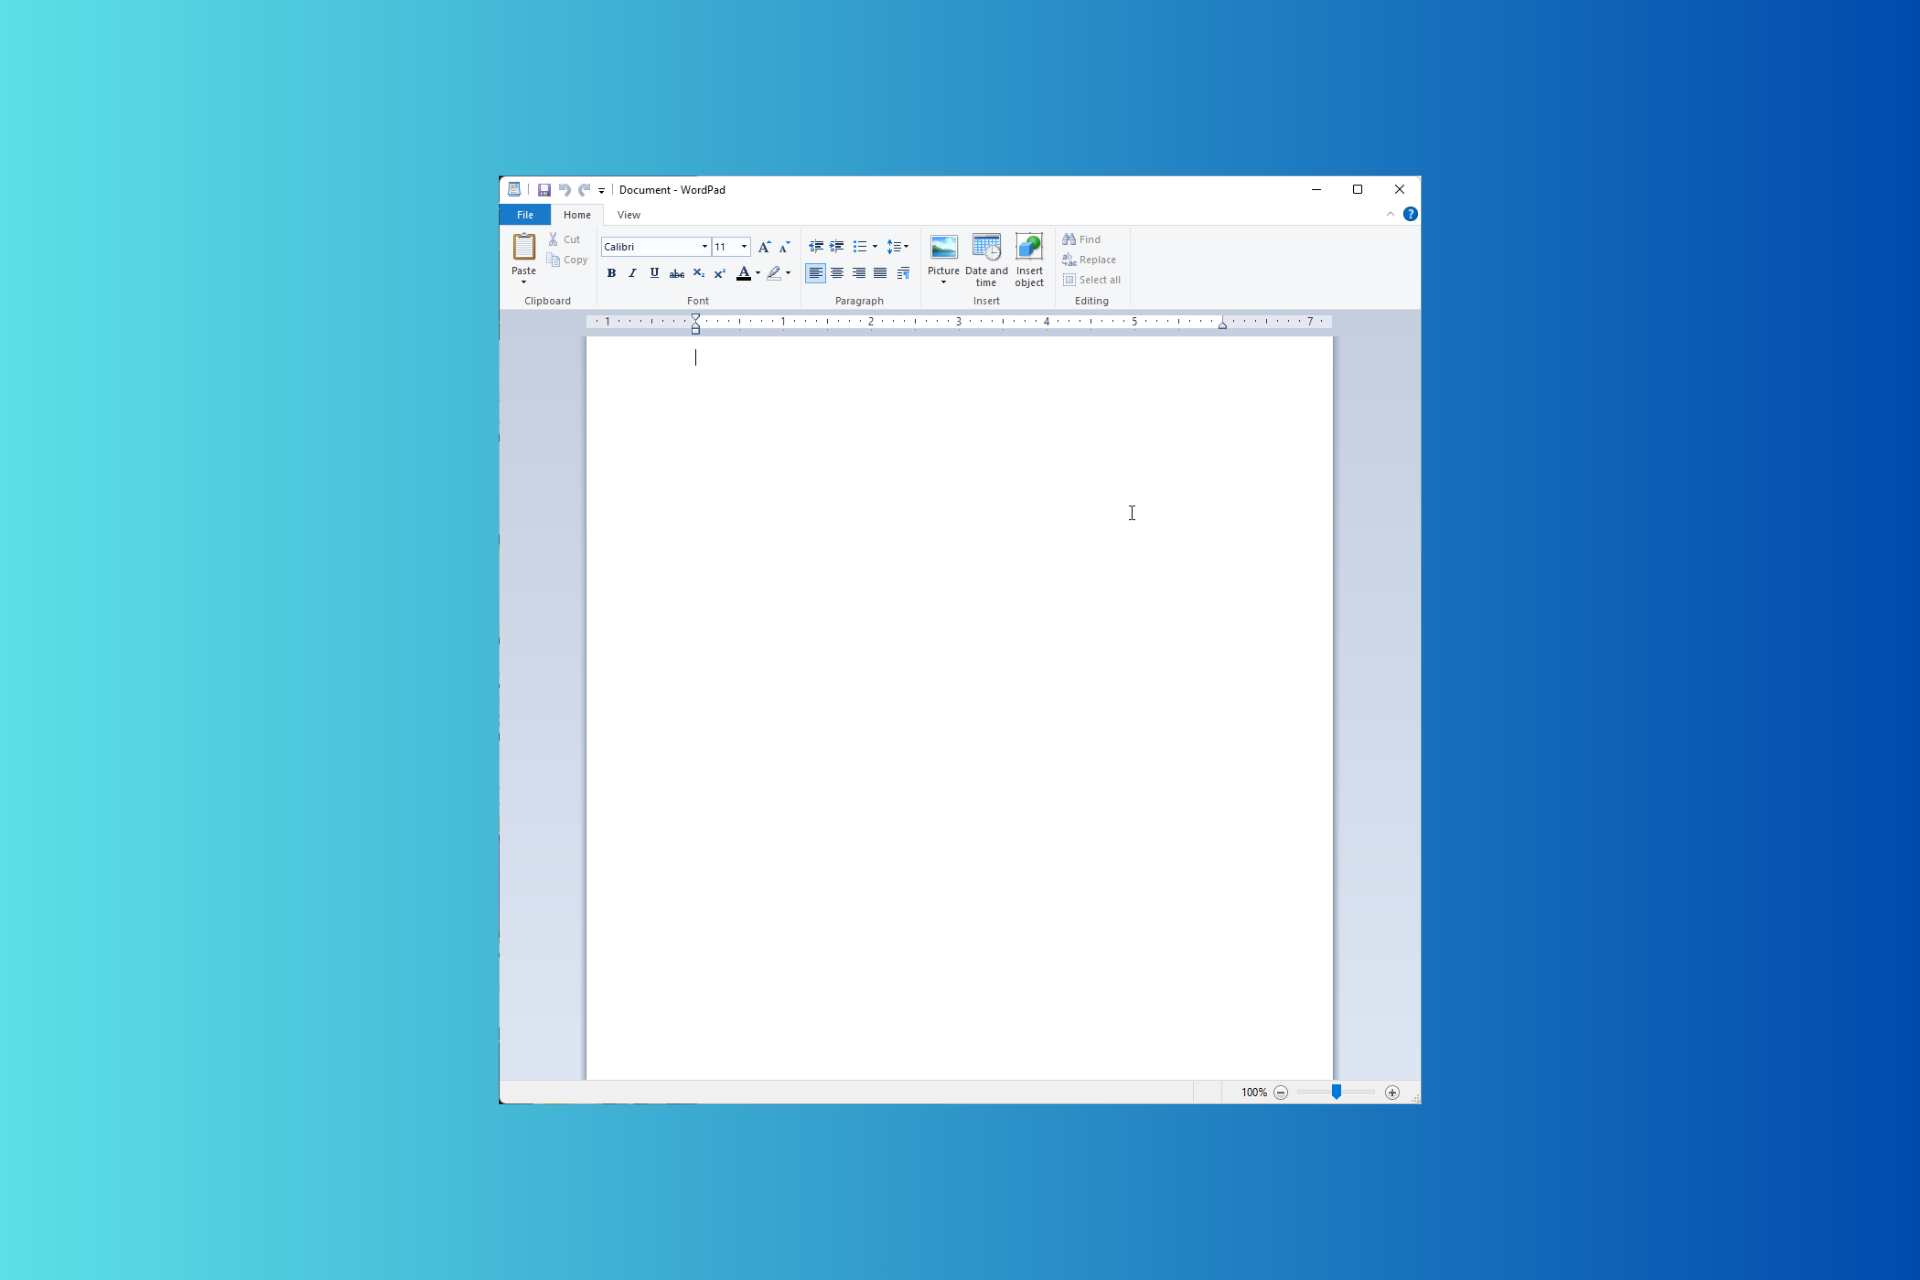Click the Superscript icon
This screenshot has height=1280, width=1920.
[719, 274]
